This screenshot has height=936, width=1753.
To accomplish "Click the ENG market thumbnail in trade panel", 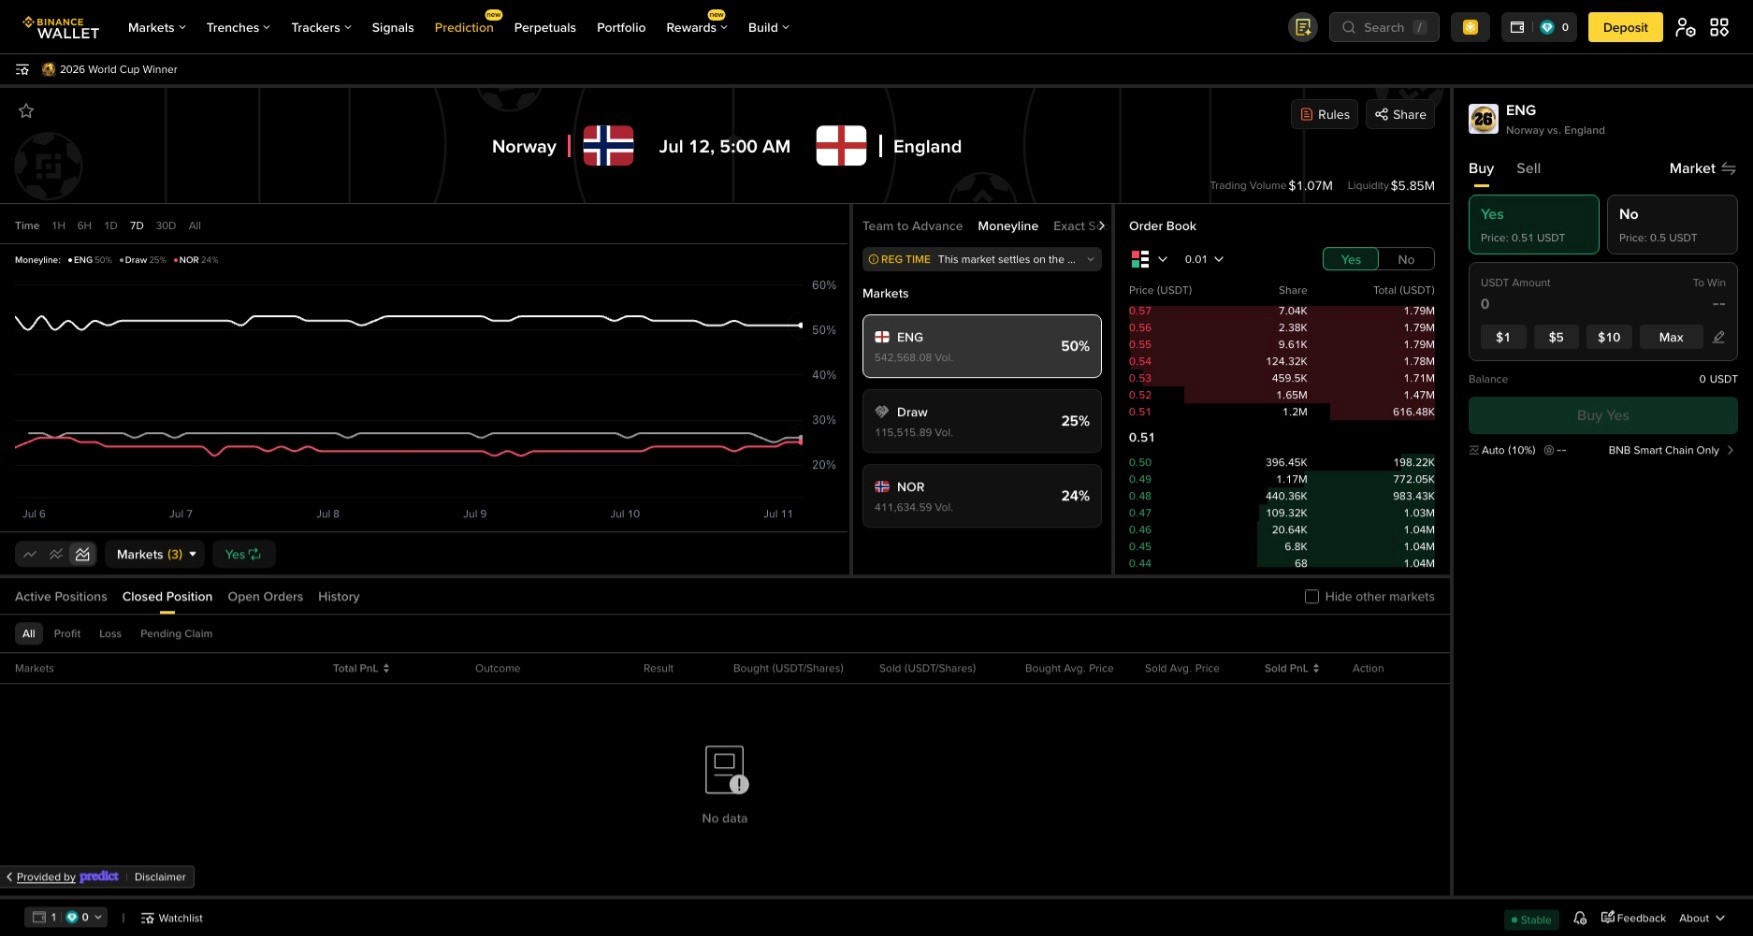I will pos(1483,119).
